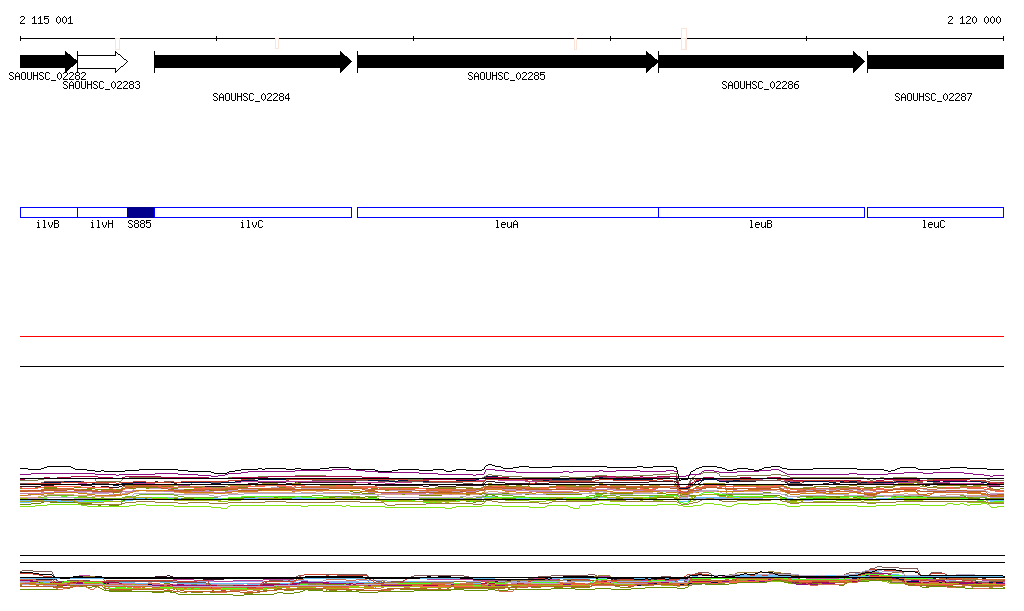Click the leuC annotation box
This screenshot has width=1024, height=611.
(935, 212)
